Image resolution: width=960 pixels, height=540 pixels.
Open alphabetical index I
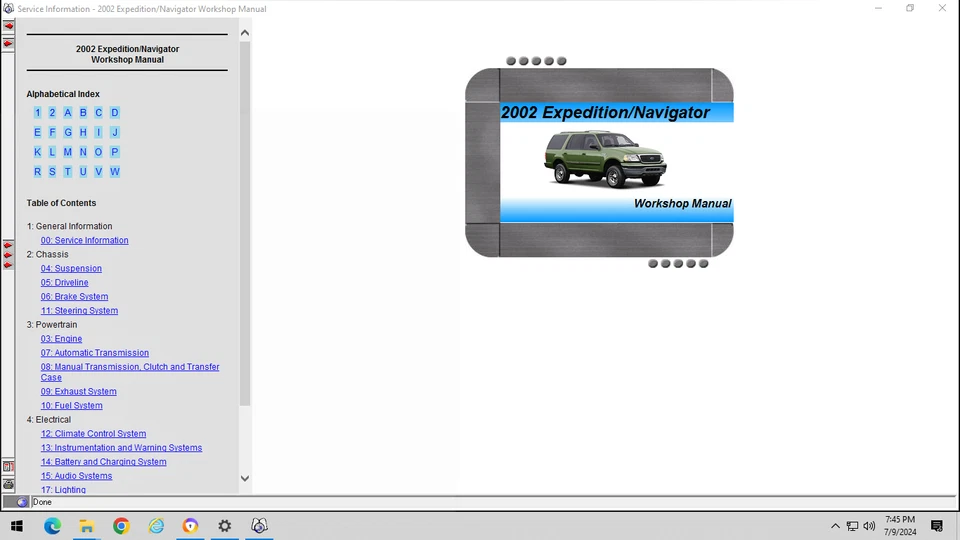[x=99, y=132]
